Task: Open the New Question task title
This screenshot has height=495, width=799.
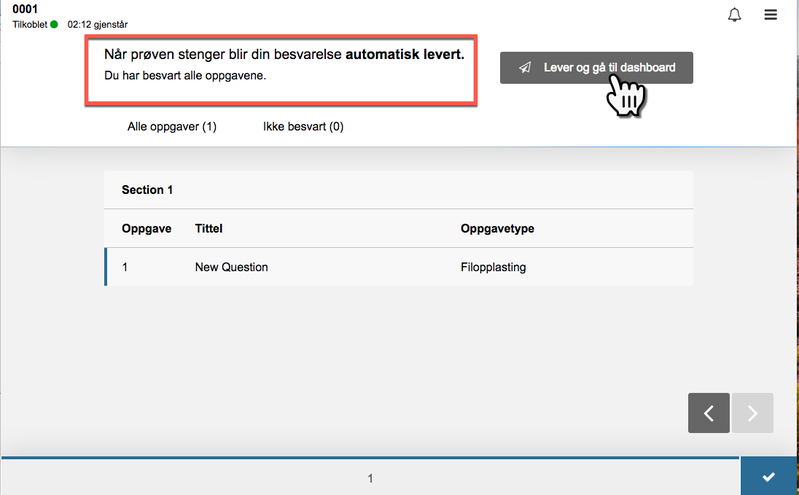Action: (x=231, y=267)
